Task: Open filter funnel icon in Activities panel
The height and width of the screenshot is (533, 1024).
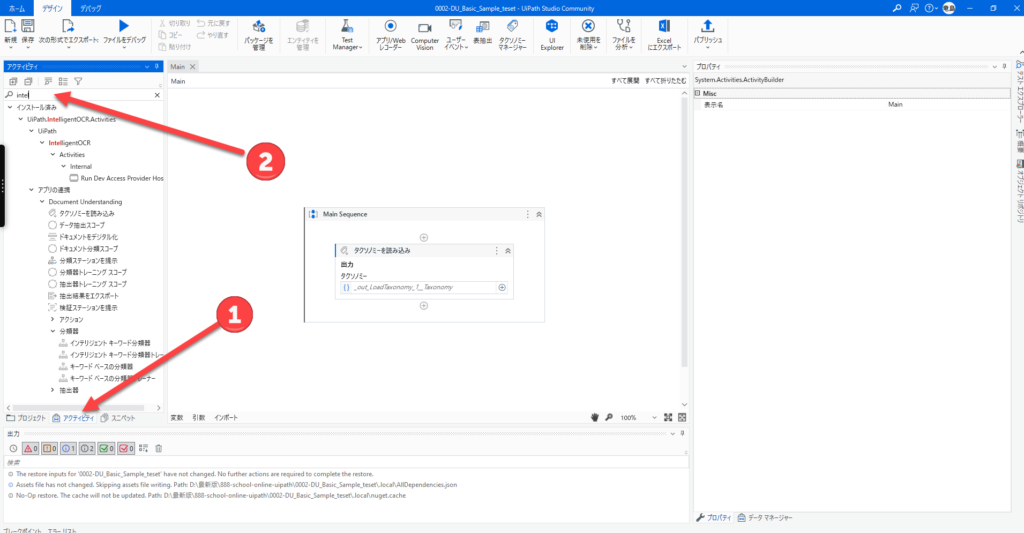Action: 78,82
